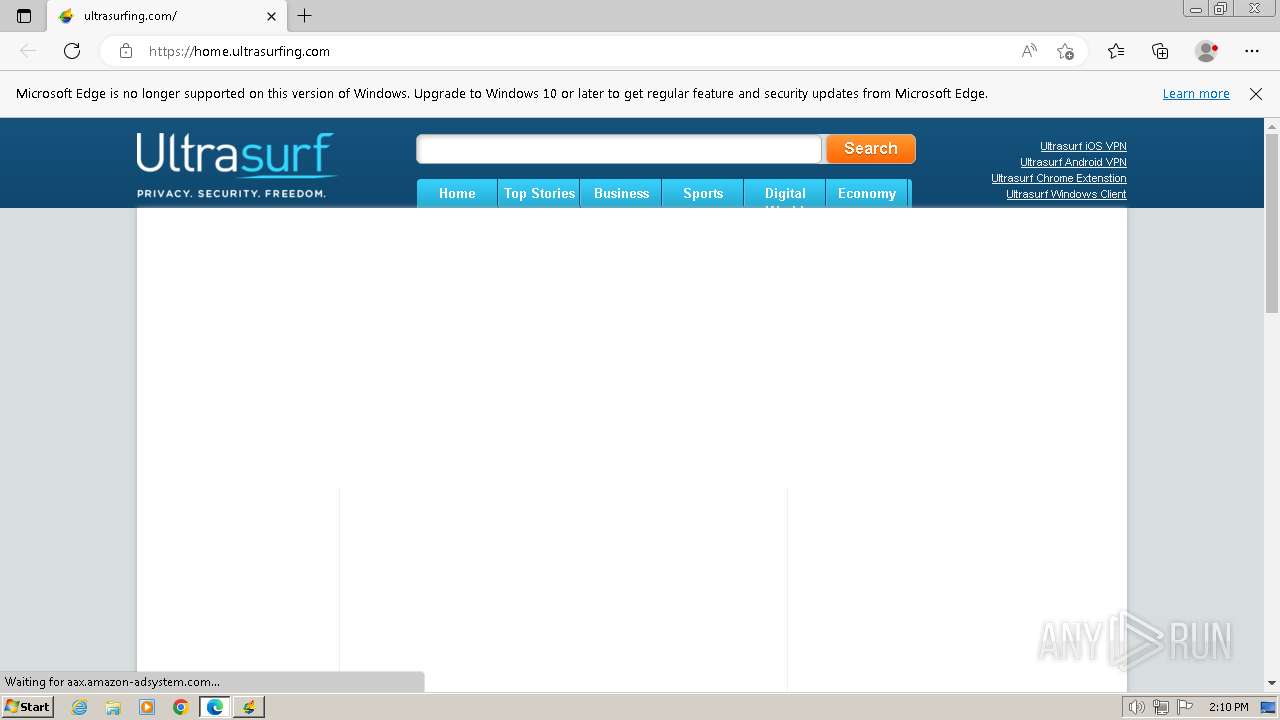The width and height of the screenshot is (1280, 720).
Task: Select the Business tab
Action: click(x=621, y=194)
